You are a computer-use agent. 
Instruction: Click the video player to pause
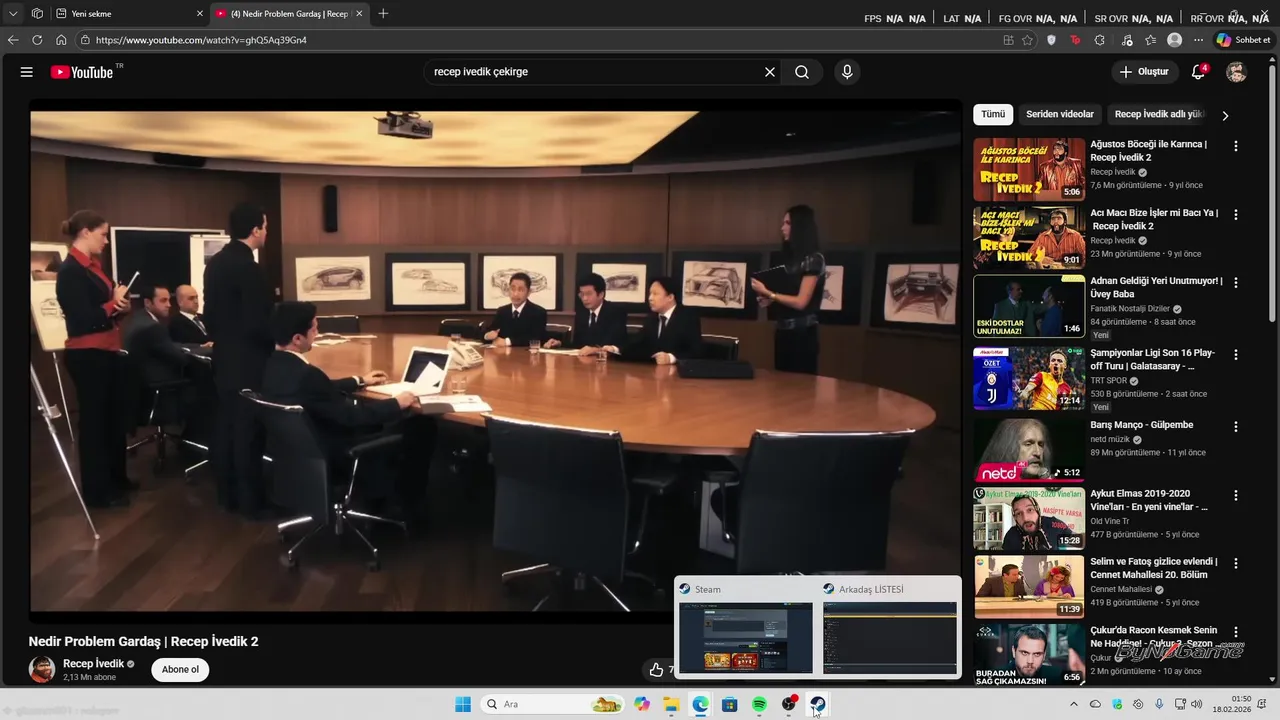tap(495, 360)
